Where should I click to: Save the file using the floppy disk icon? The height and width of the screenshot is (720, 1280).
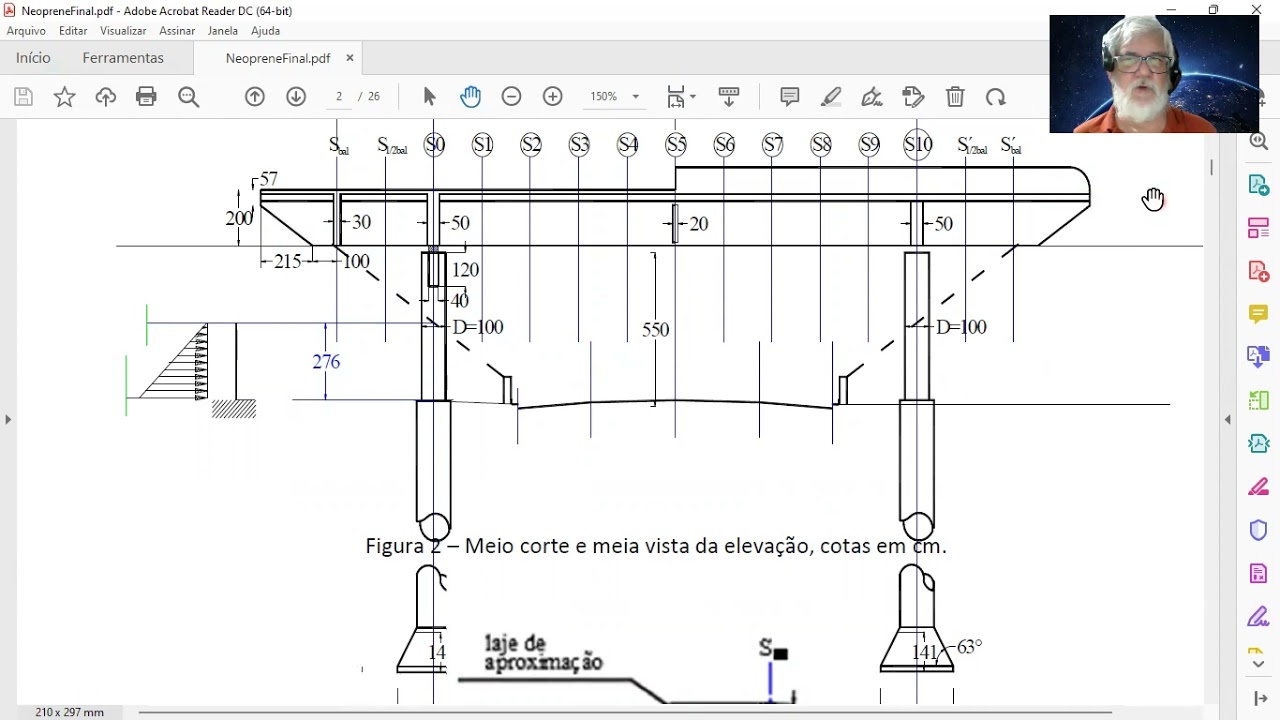click(23, 97)
